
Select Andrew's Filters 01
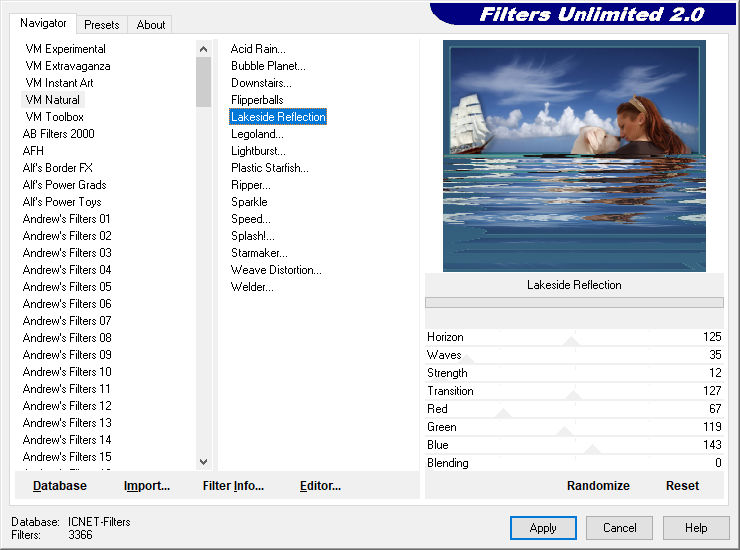tap(67, 219)
